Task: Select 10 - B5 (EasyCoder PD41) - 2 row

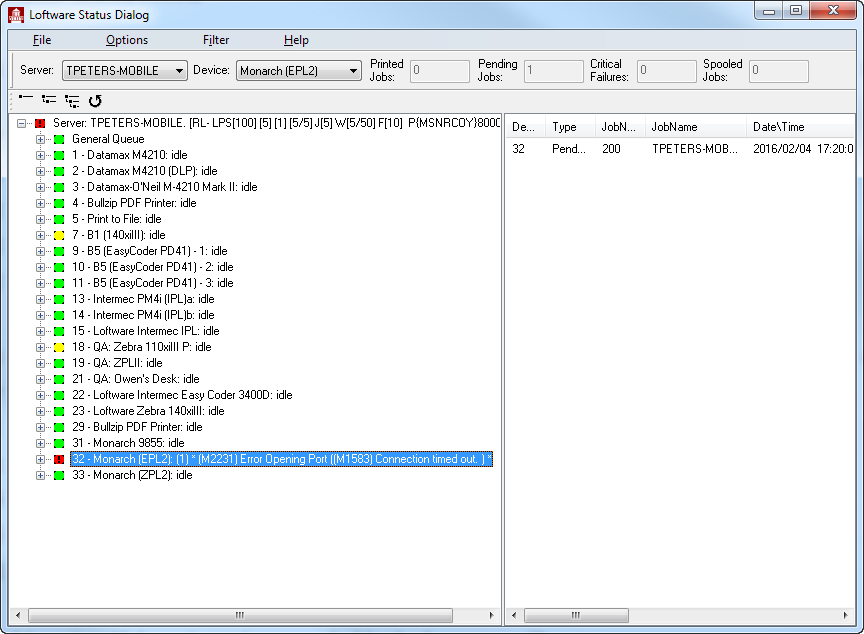Action: click(153, 267)
